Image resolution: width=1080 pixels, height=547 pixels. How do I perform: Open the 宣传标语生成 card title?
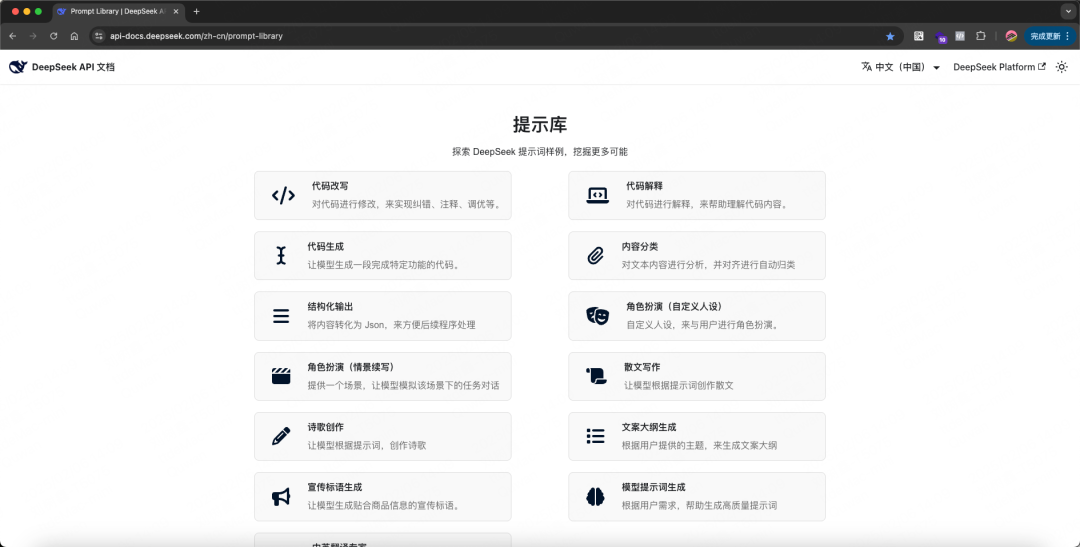pyautogui.click(x=335, y=487)
